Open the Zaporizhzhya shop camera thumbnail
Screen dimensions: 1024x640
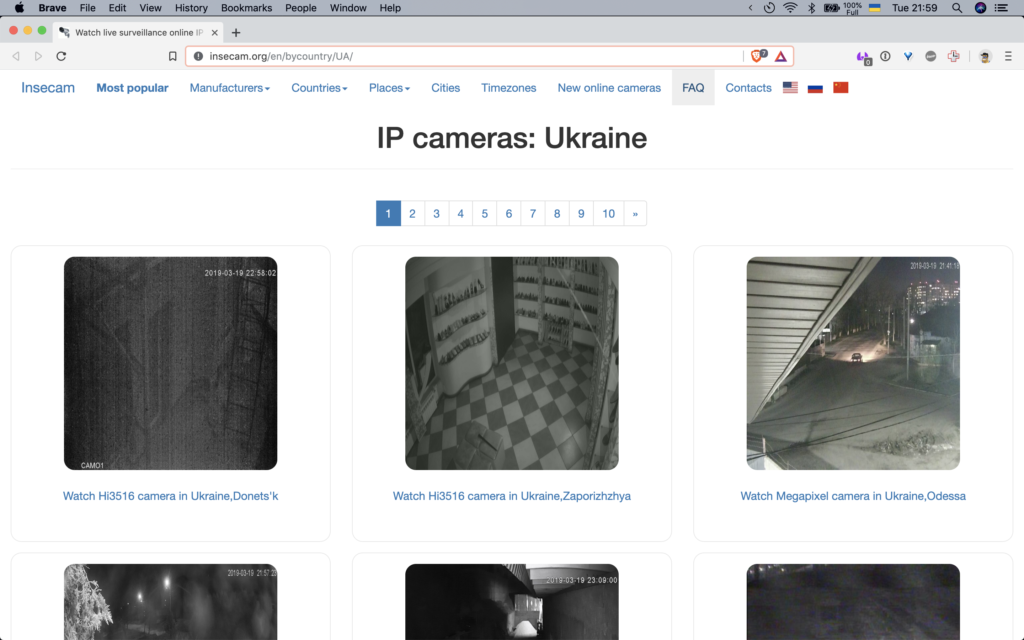pyautogui.click(x=512, y=363)
